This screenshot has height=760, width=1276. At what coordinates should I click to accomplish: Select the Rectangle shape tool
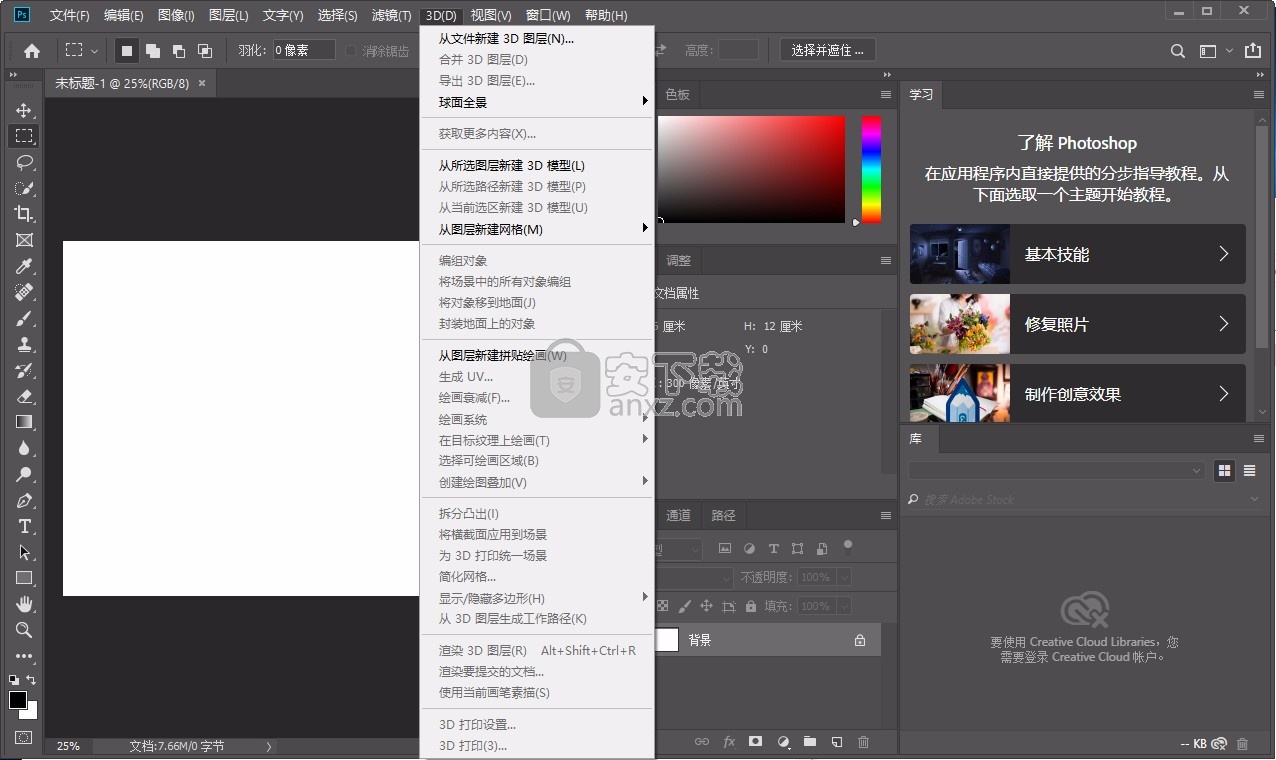point(24,578)
